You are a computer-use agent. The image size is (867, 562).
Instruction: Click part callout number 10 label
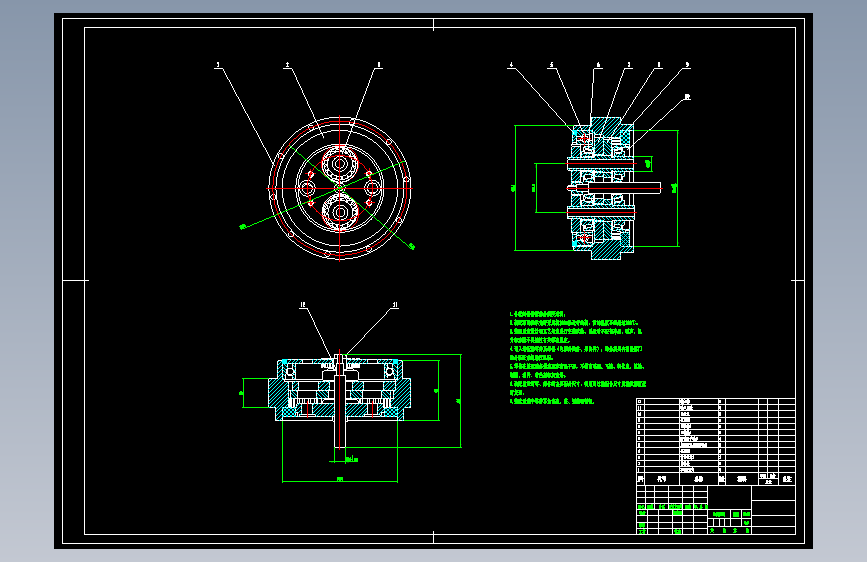click(687, 97)
